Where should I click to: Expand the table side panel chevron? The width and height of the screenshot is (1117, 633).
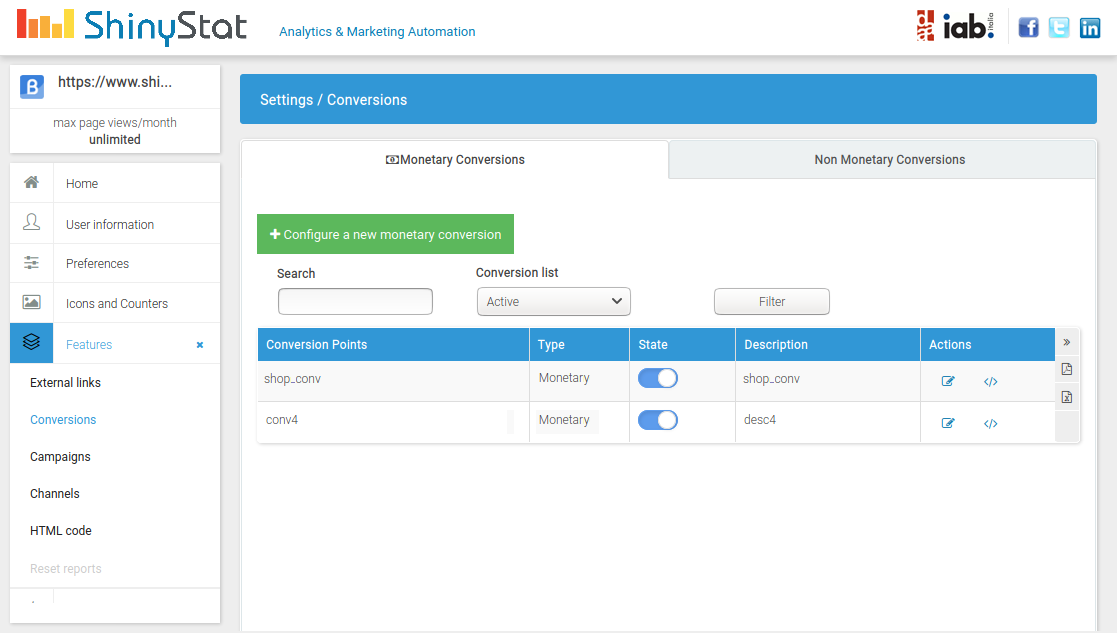[1067, 342]
